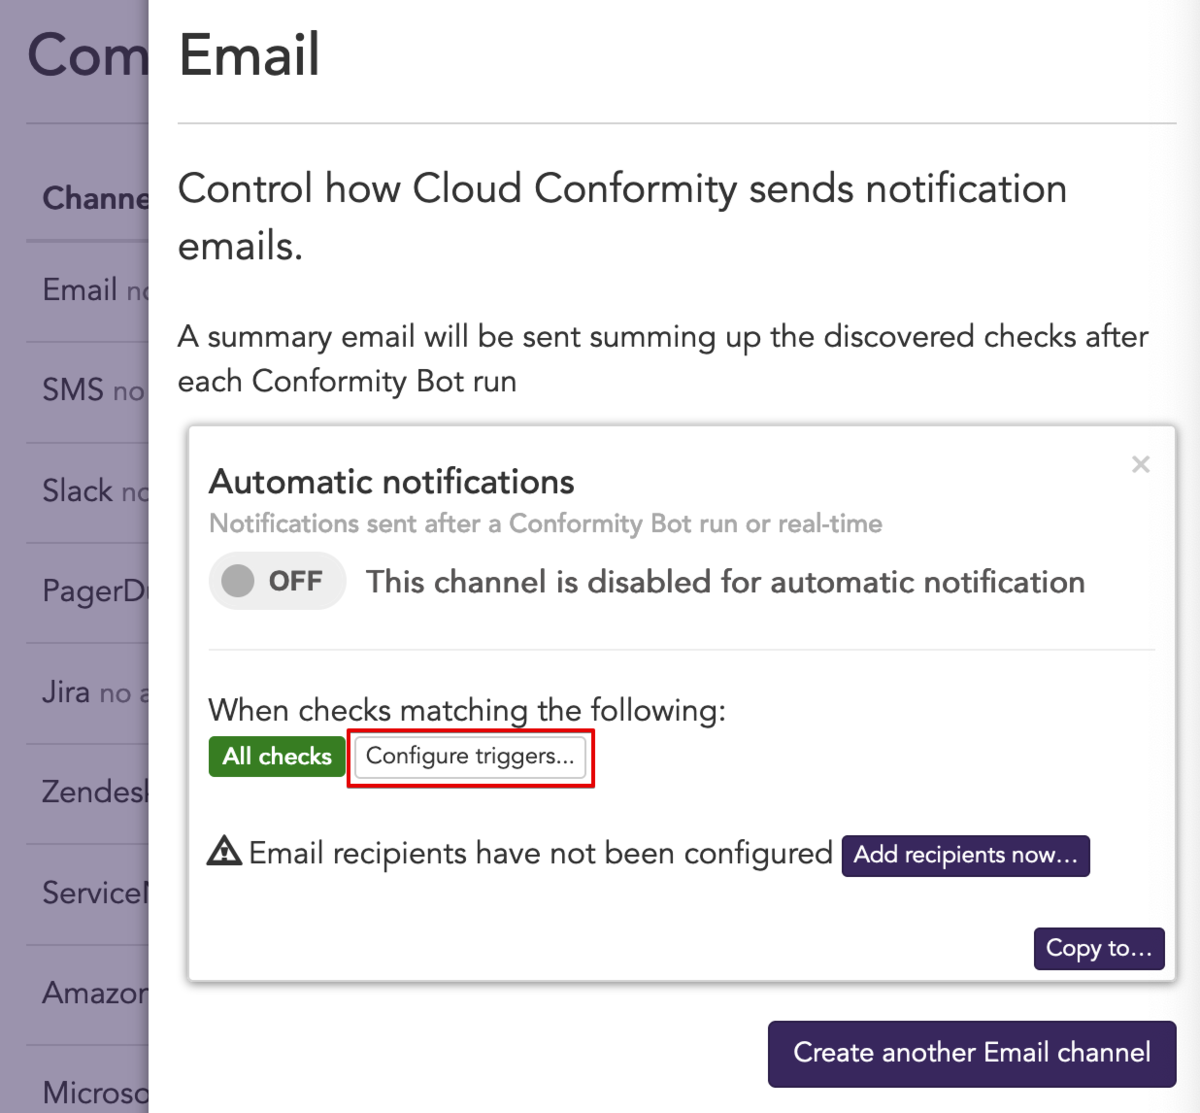The height and width of the screenshot is (1113, 1200).
Task: Create another Email channel
Action: 971,1053
